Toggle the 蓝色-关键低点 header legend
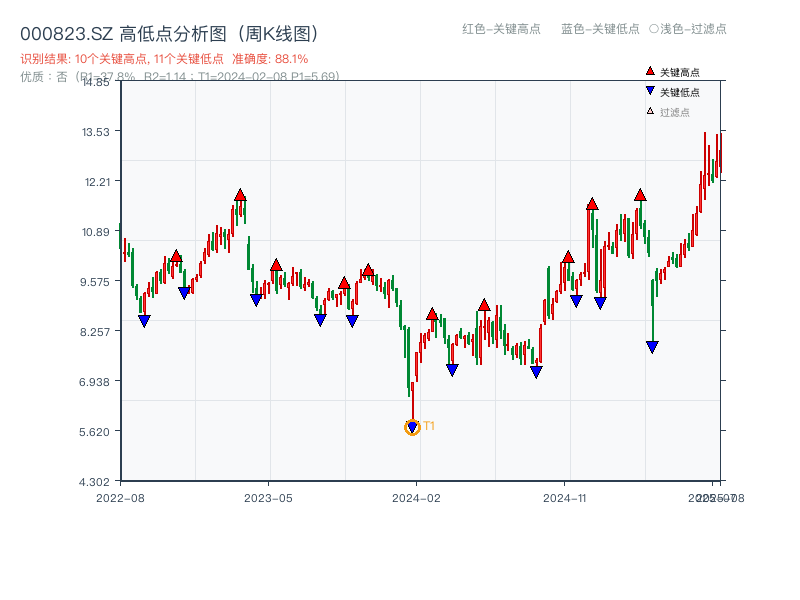Screen dimensions: 800x600 (600, 29)
